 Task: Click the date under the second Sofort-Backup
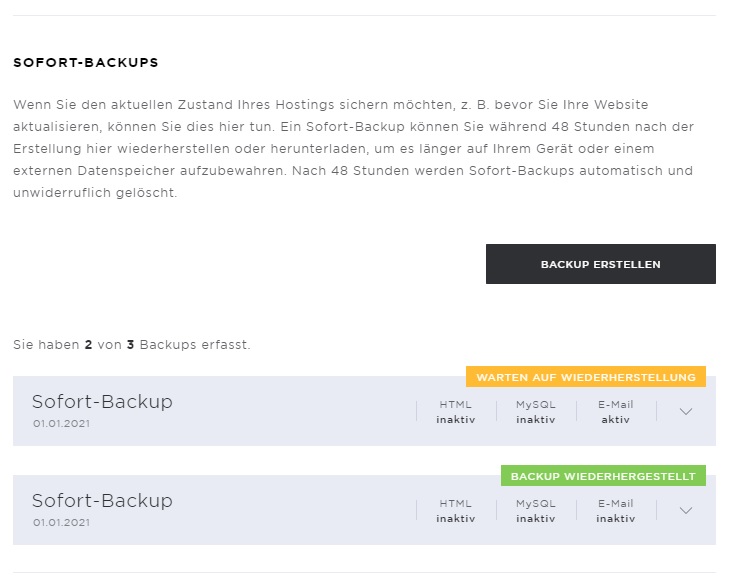(x=61, y=522)
